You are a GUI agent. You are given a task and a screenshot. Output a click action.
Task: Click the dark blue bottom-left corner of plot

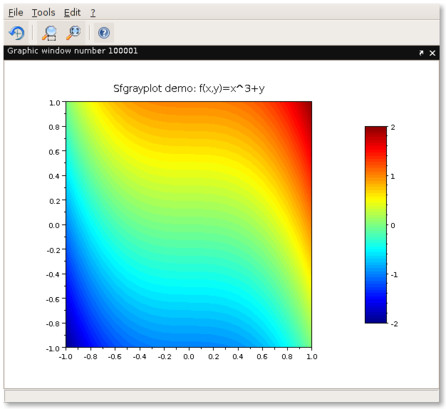click(x=72, y=341)
